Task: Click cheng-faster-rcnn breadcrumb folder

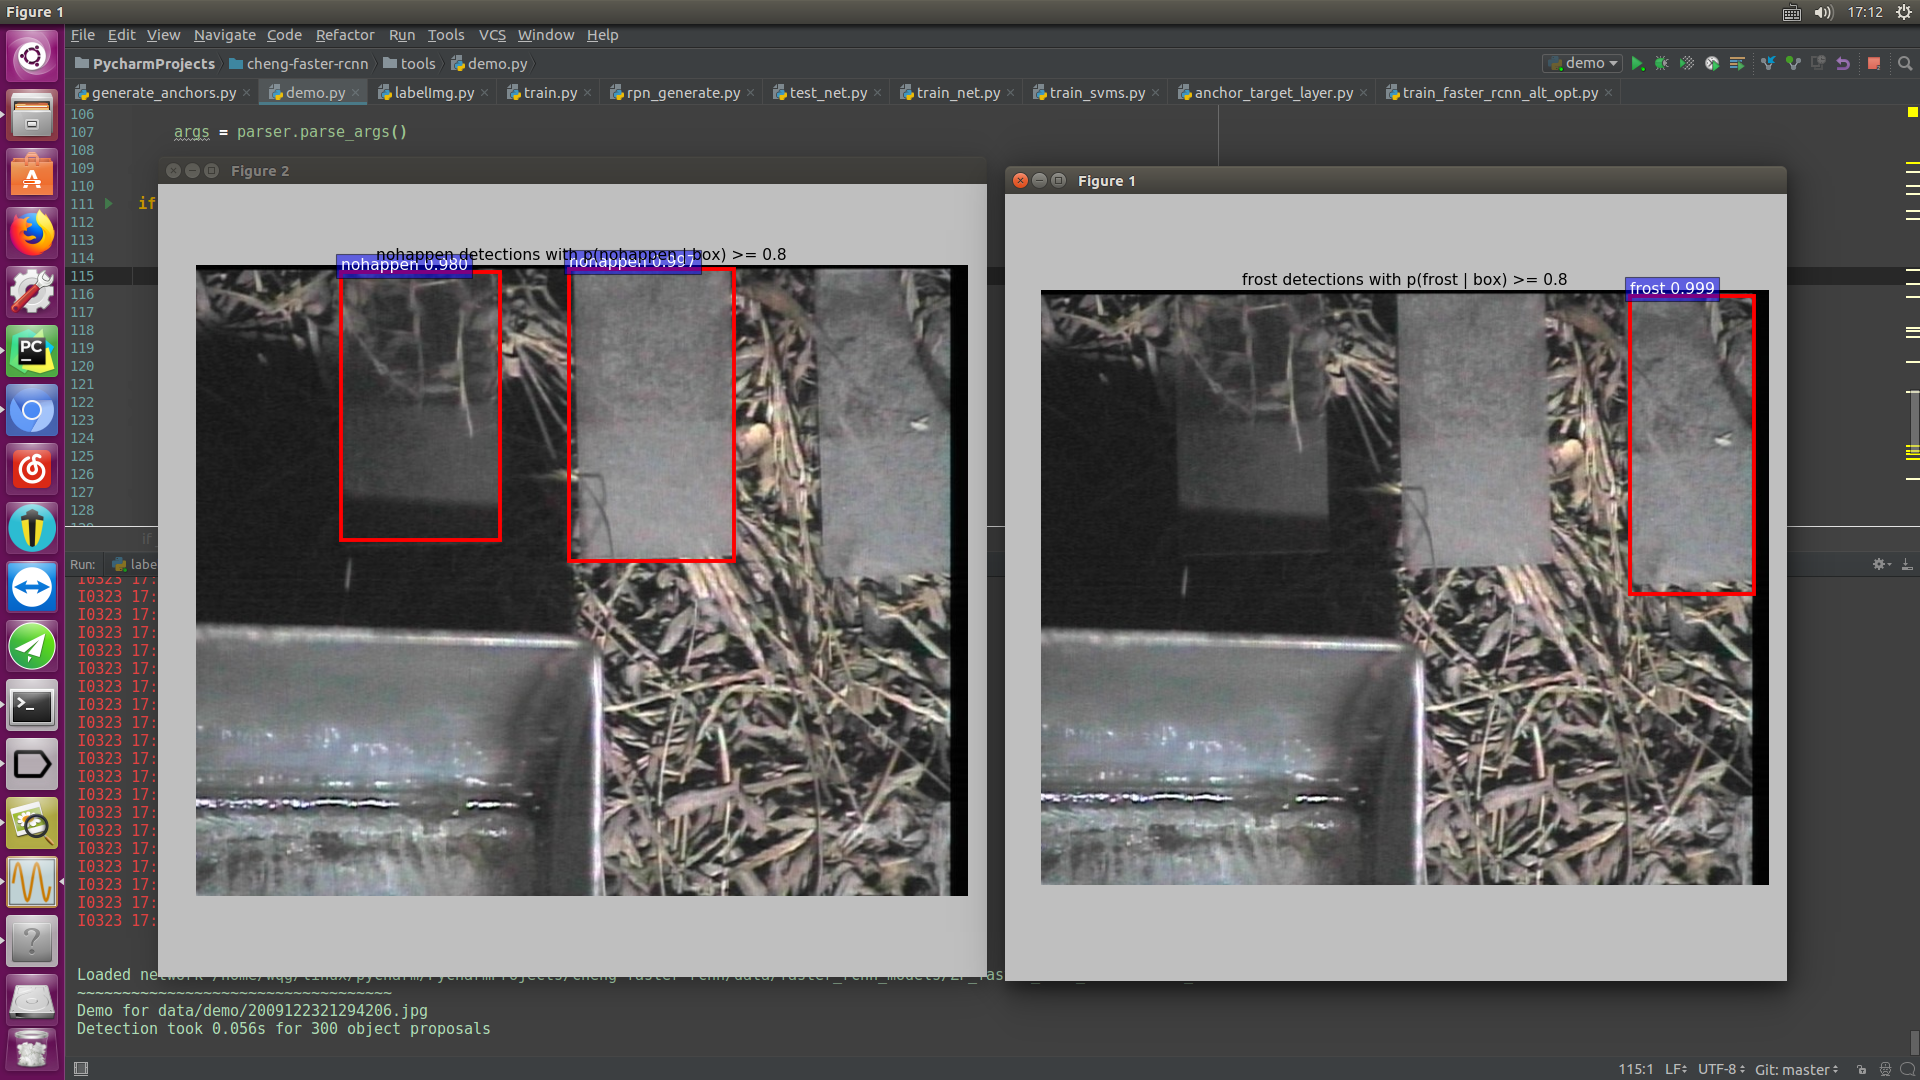Action: pyautogui.click(x=298, y=64)
